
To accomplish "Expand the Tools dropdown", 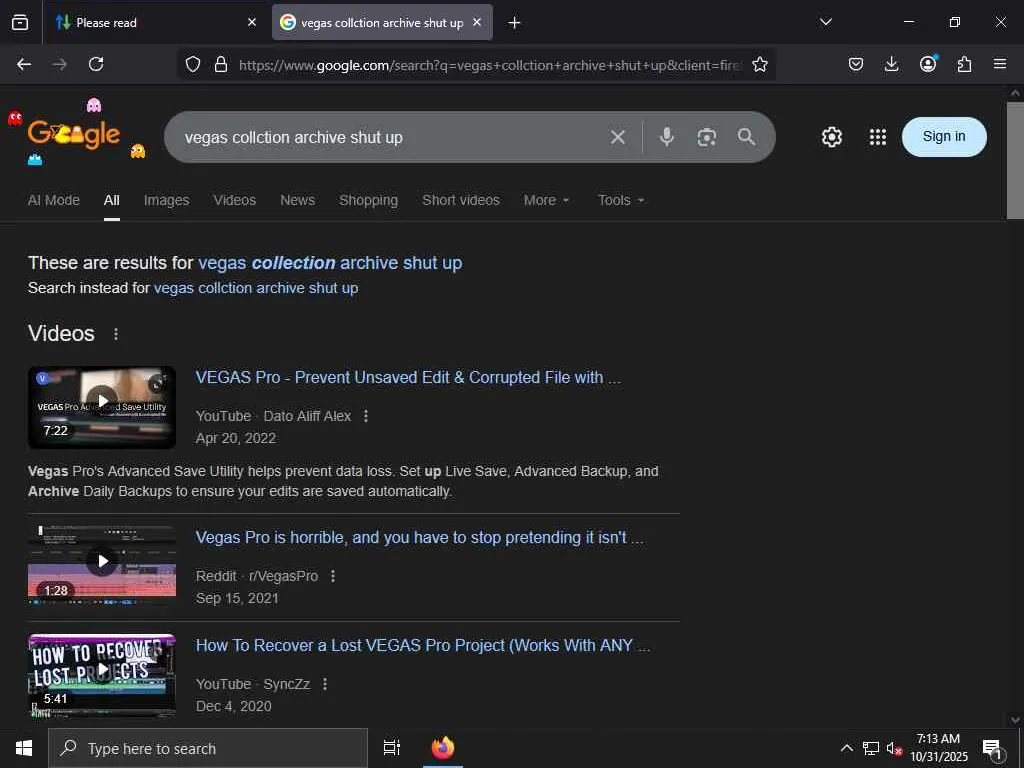I will pos(621,200).
